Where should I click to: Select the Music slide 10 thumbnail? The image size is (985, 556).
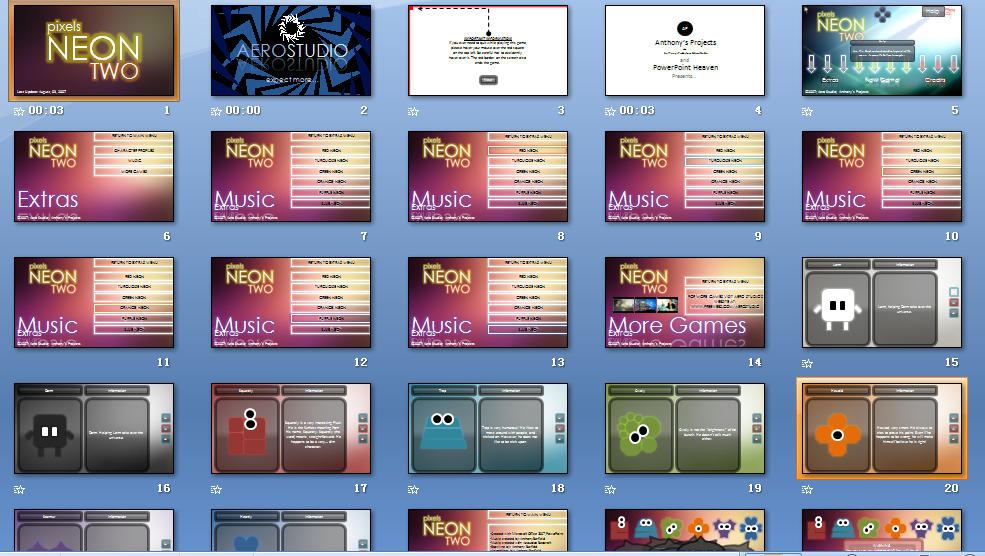(x=882, y=177)
